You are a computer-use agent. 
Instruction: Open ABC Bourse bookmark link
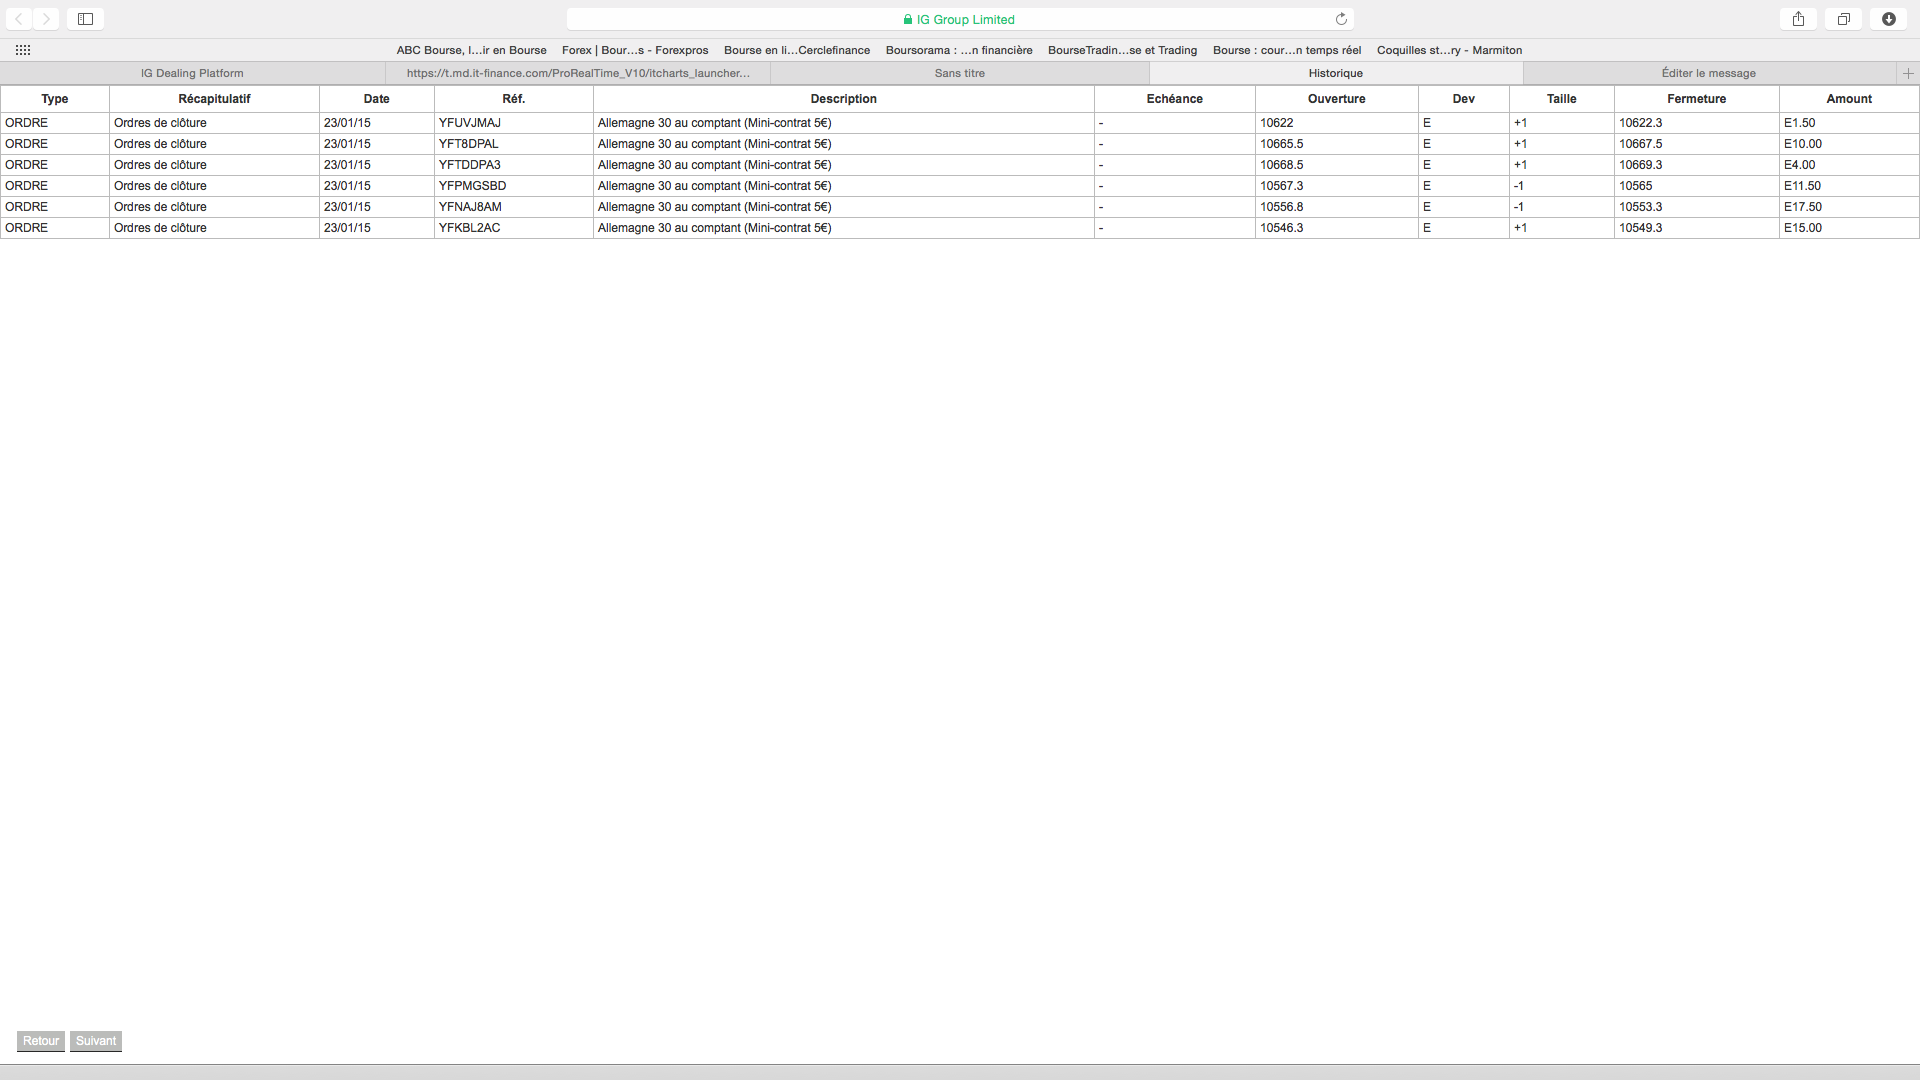471,50
